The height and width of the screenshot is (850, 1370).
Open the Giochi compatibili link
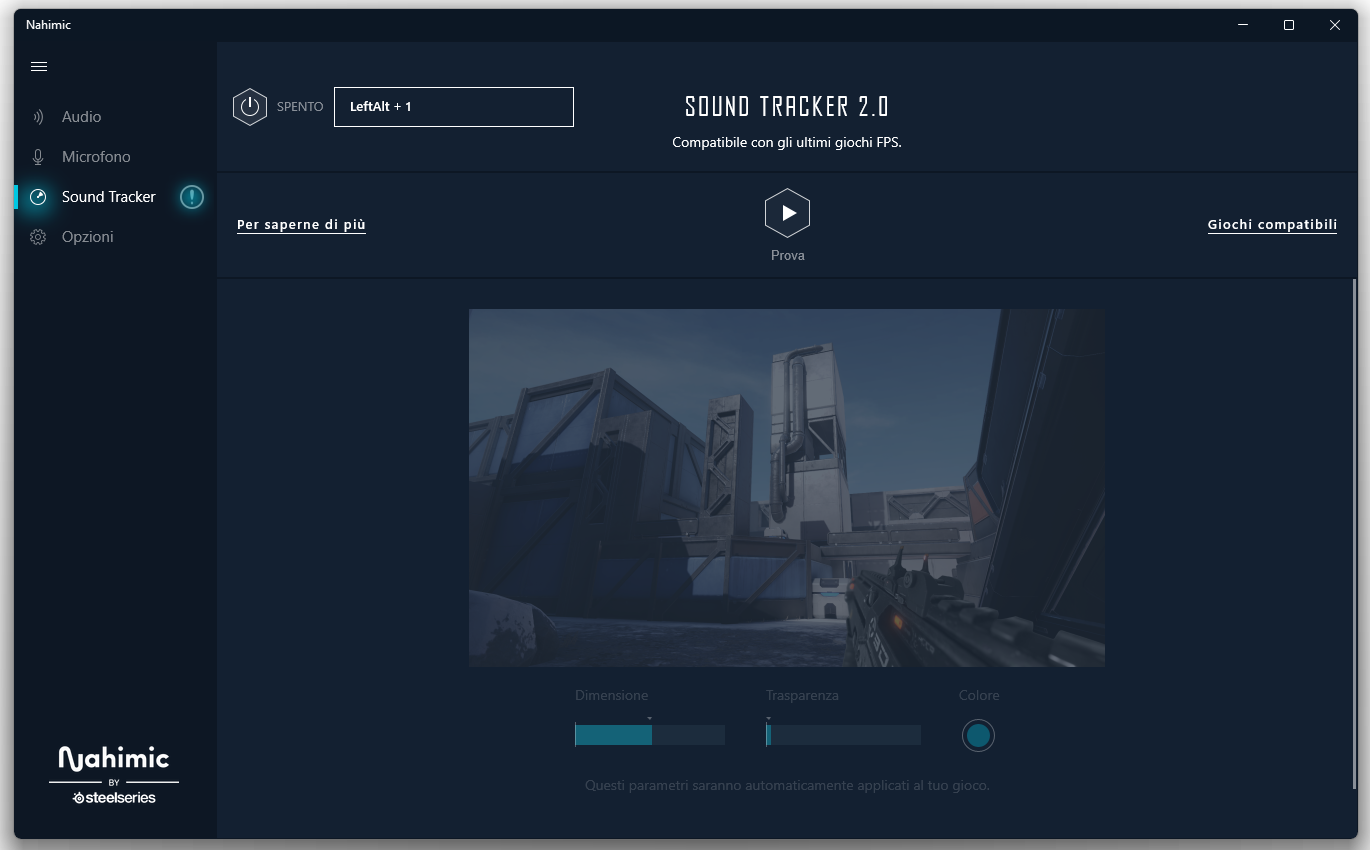[x=1272, y=225]
